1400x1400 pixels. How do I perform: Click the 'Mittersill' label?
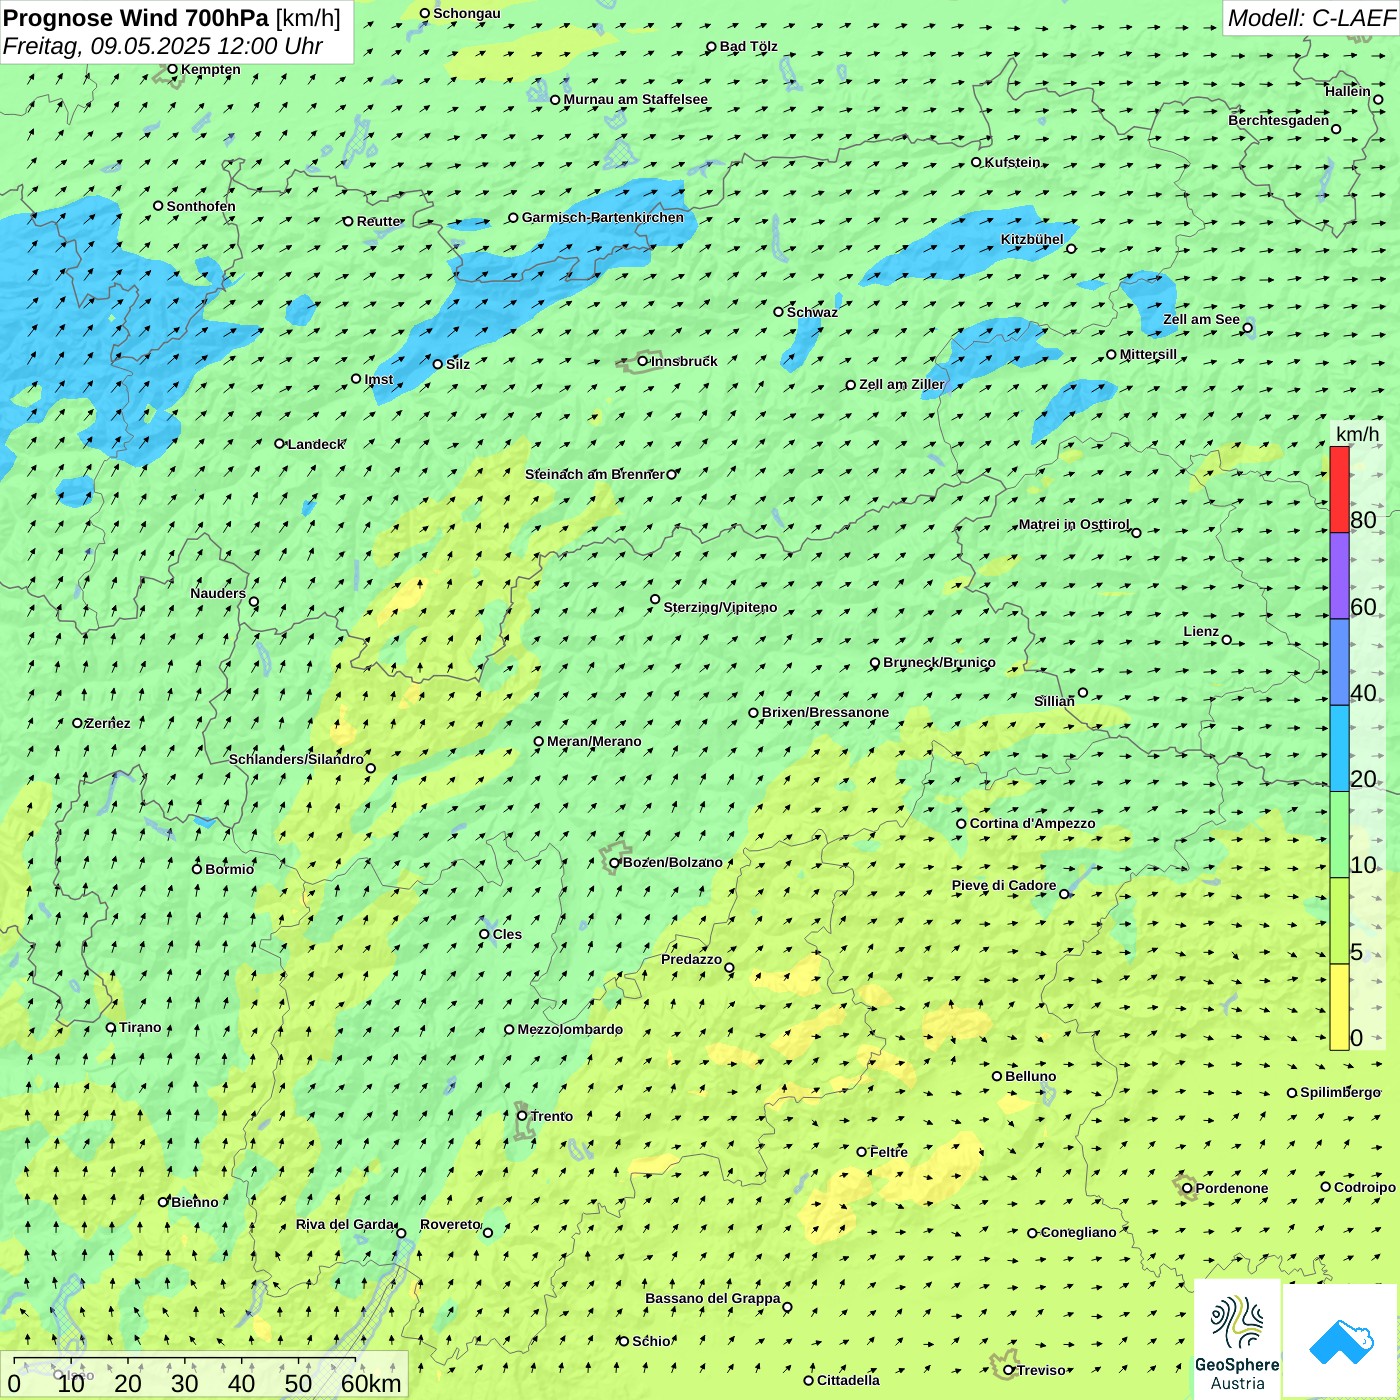(x=1148, y=354)
